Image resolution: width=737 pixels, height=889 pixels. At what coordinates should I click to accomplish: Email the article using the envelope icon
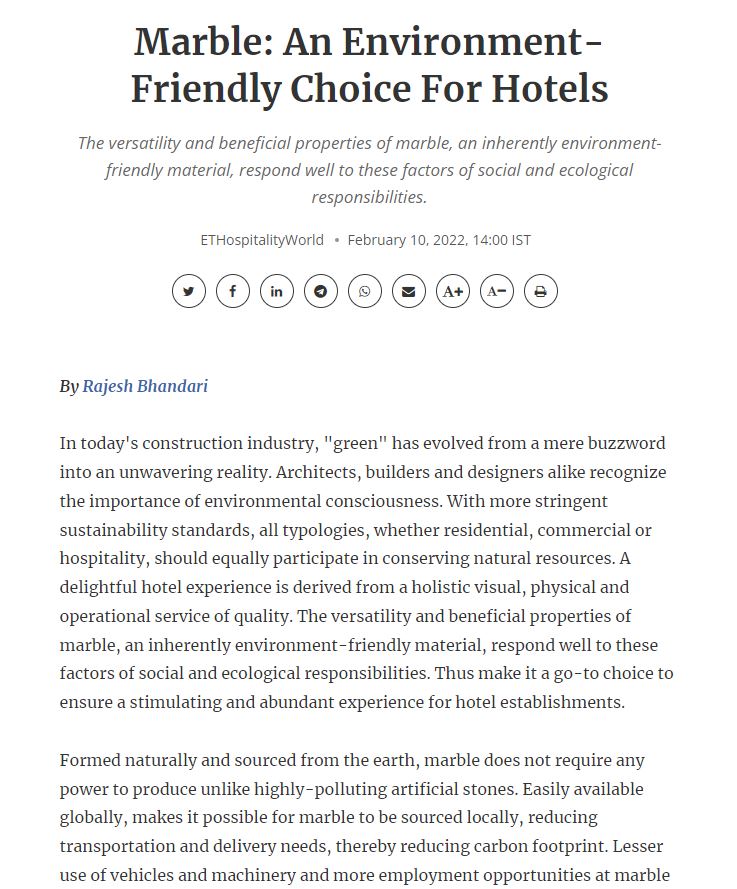[409, 291]
